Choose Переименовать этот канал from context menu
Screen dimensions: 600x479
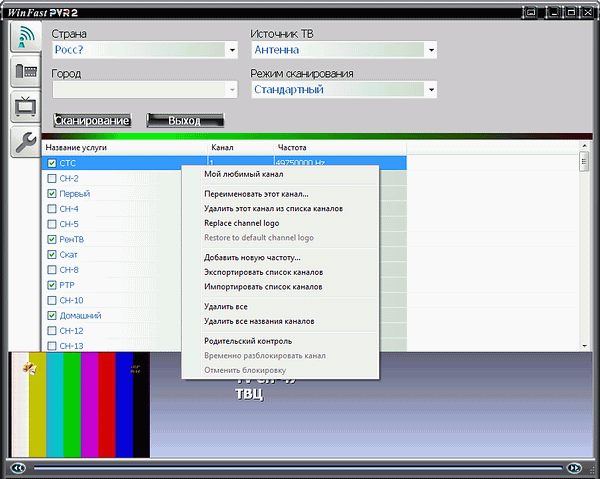[256, 194]
